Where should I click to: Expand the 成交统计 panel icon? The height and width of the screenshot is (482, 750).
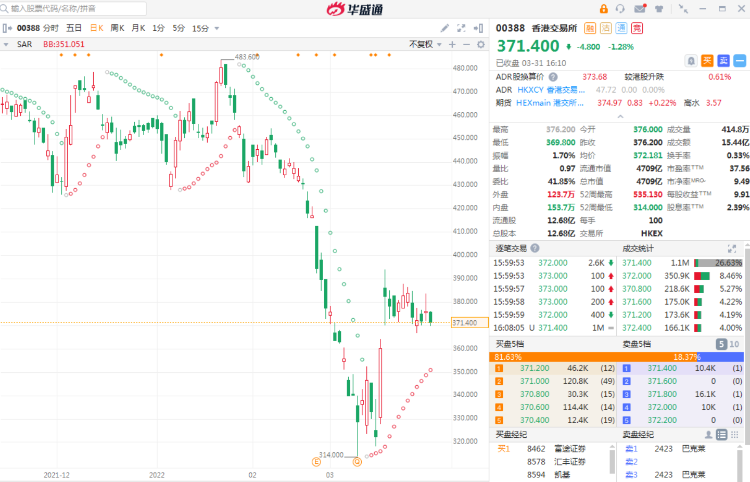click(x=732, y=249)
